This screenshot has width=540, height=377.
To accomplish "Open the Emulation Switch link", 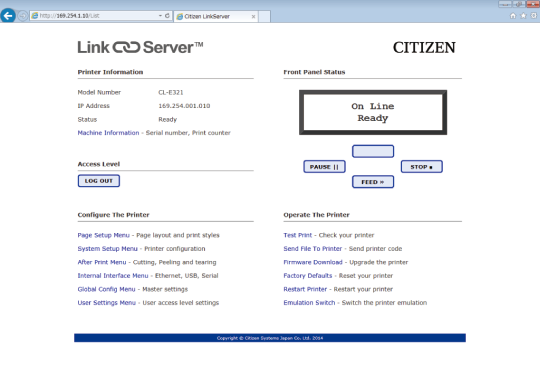I will point(309,303).
